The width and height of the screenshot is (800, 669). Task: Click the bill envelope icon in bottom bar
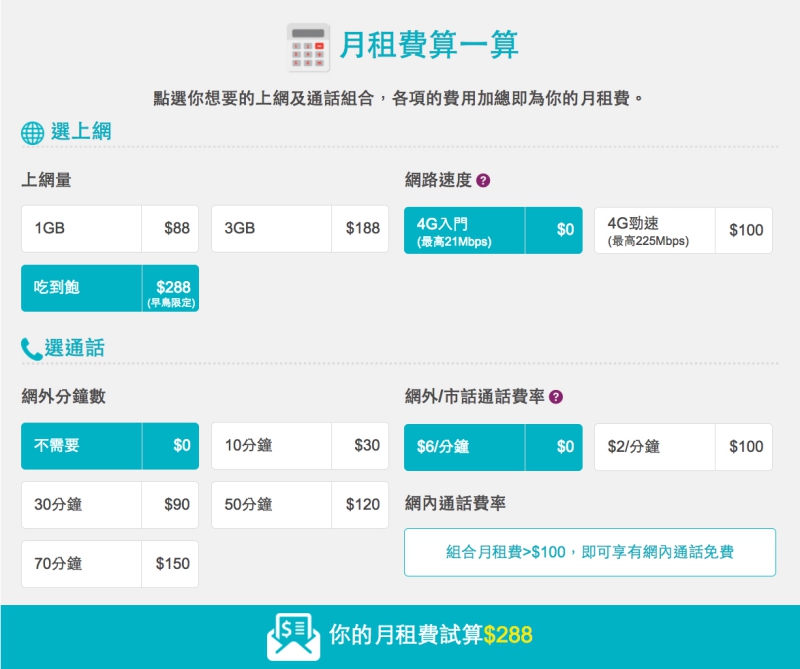pyautogui.click(x=293, y=636)
